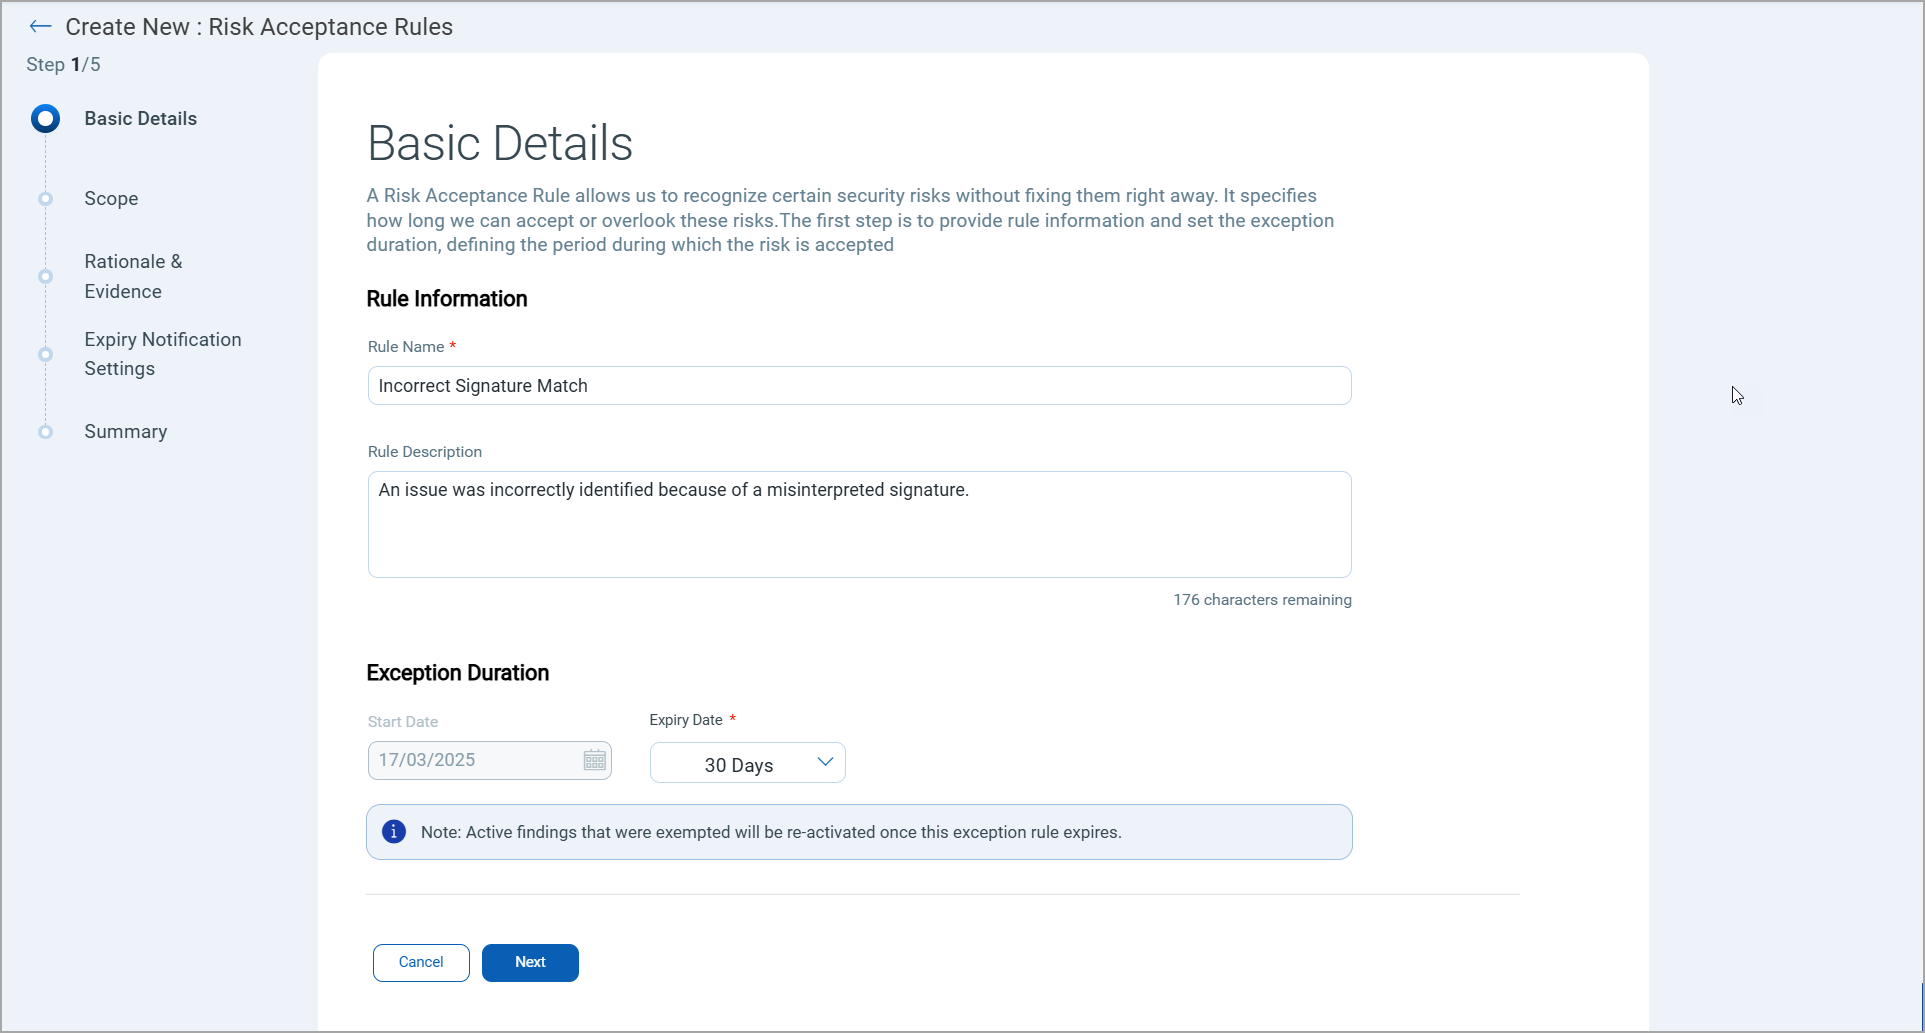The height and width of the screenshot is (1033, 1925).
Task: Click the 176 characters remaining counter
Action: click(1262, 599)
